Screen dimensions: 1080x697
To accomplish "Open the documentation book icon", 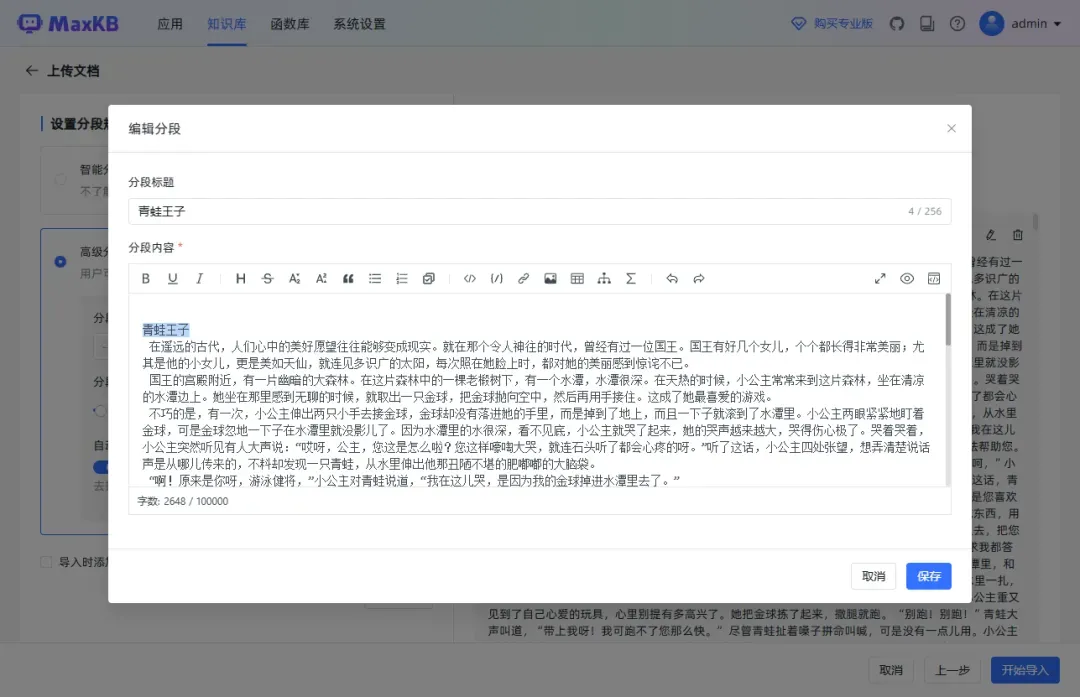I will coord(927,23).
